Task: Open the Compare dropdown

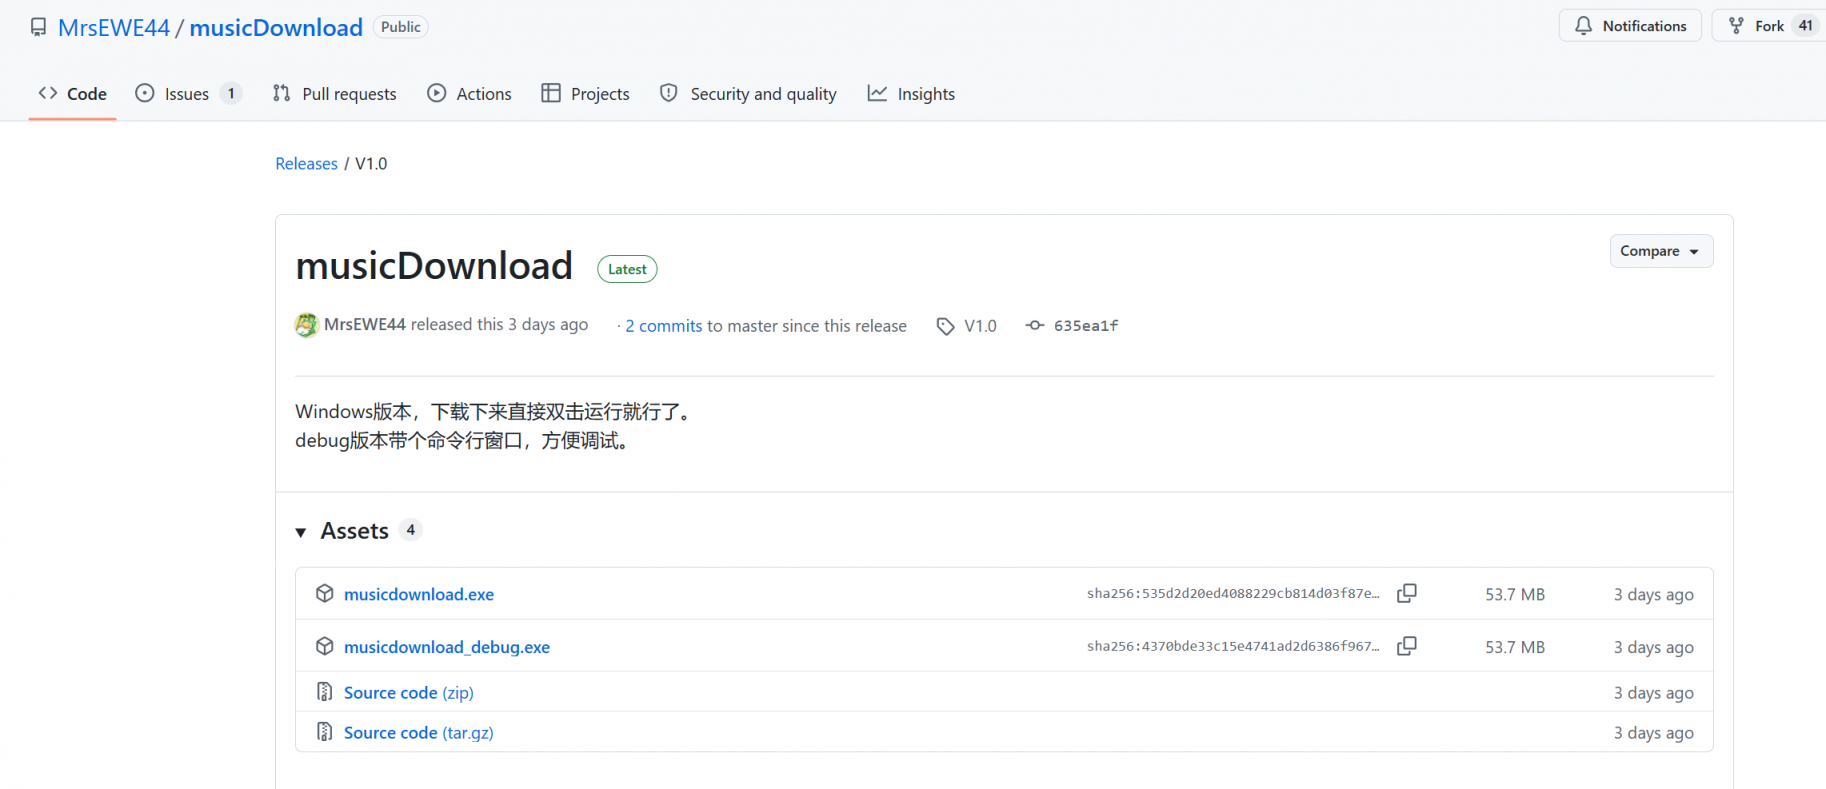Action: click(x=1660, y=251)
